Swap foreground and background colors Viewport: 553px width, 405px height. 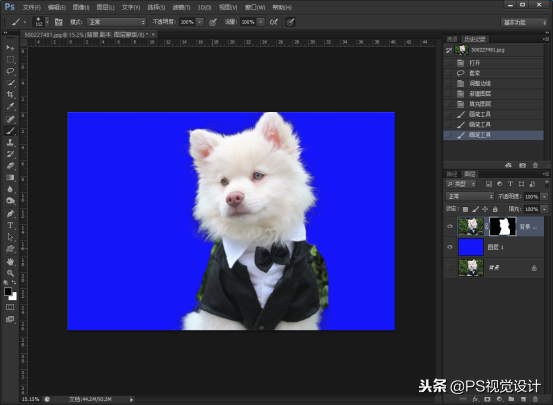tap(14, 282)
